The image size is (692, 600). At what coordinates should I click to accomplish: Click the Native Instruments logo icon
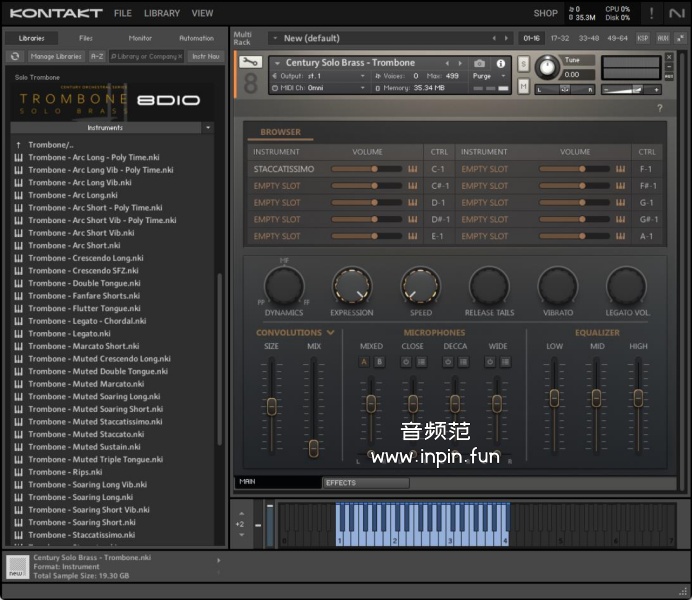pos(675,13)
